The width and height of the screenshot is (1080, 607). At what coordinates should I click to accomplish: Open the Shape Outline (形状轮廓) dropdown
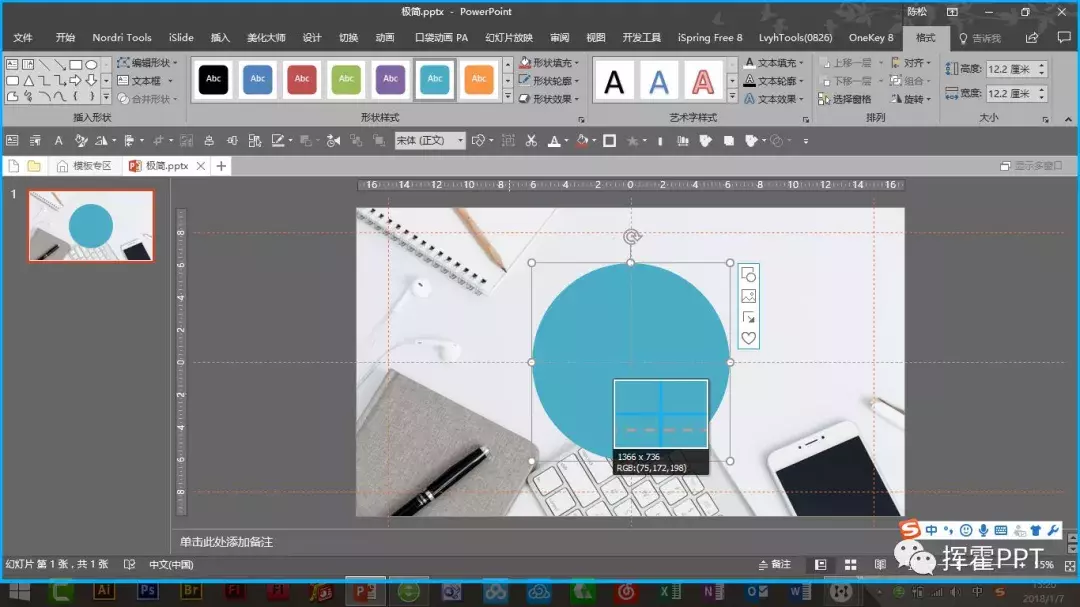549,81
